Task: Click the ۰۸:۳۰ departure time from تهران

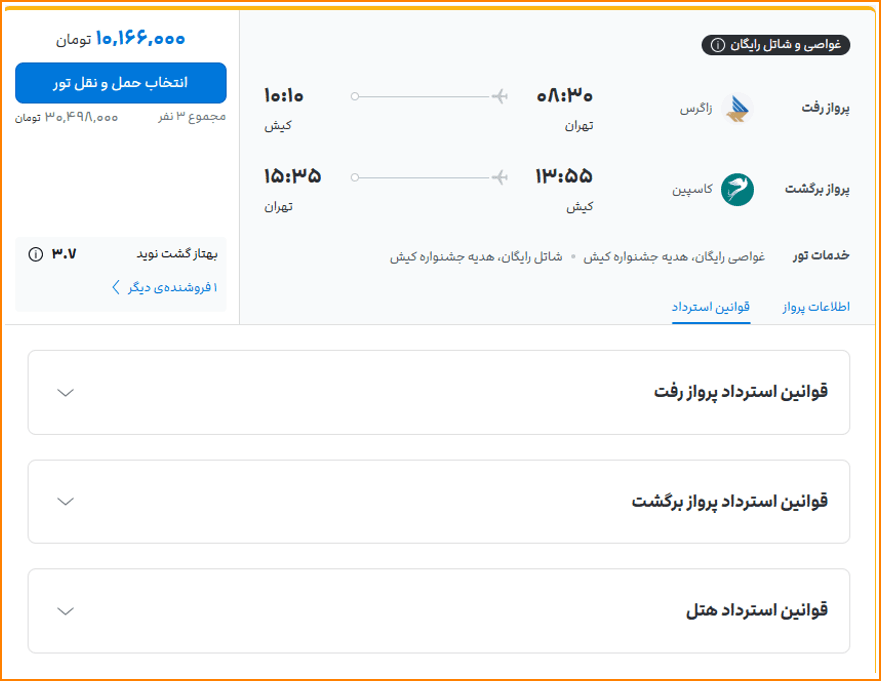Action: [565, 96]
